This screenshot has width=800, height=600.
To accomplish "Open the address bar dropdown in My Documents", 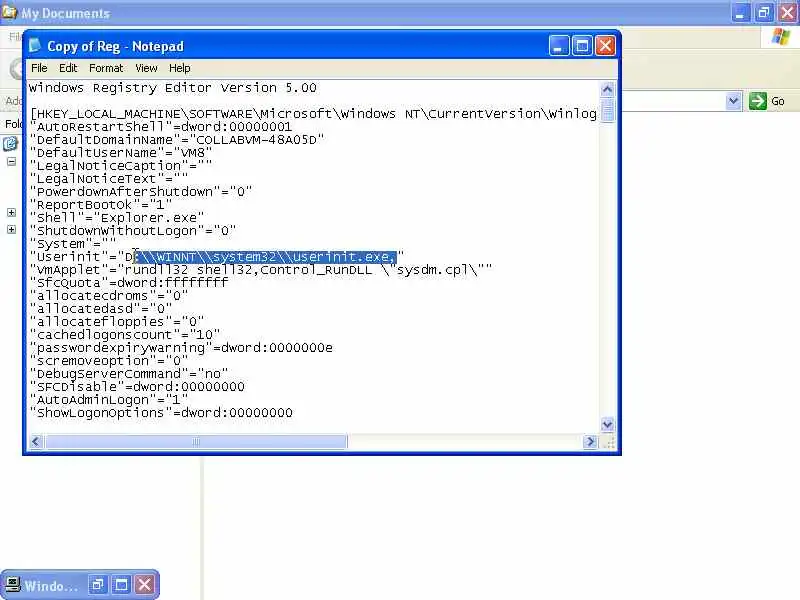I will click(733, 101).
